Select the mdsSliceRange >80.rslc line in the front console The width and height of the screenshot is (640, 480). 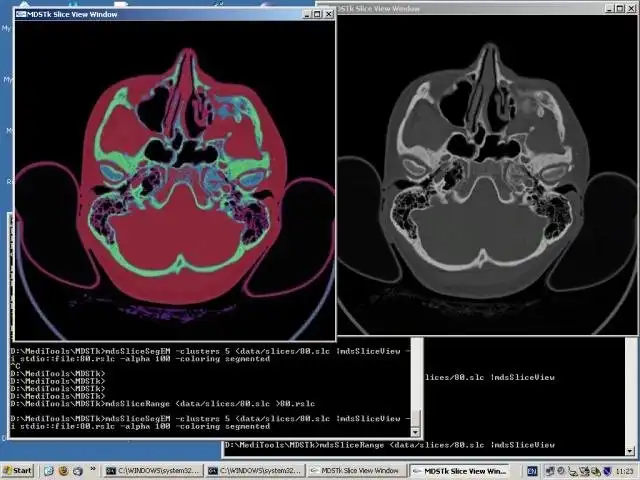point(163,404)
